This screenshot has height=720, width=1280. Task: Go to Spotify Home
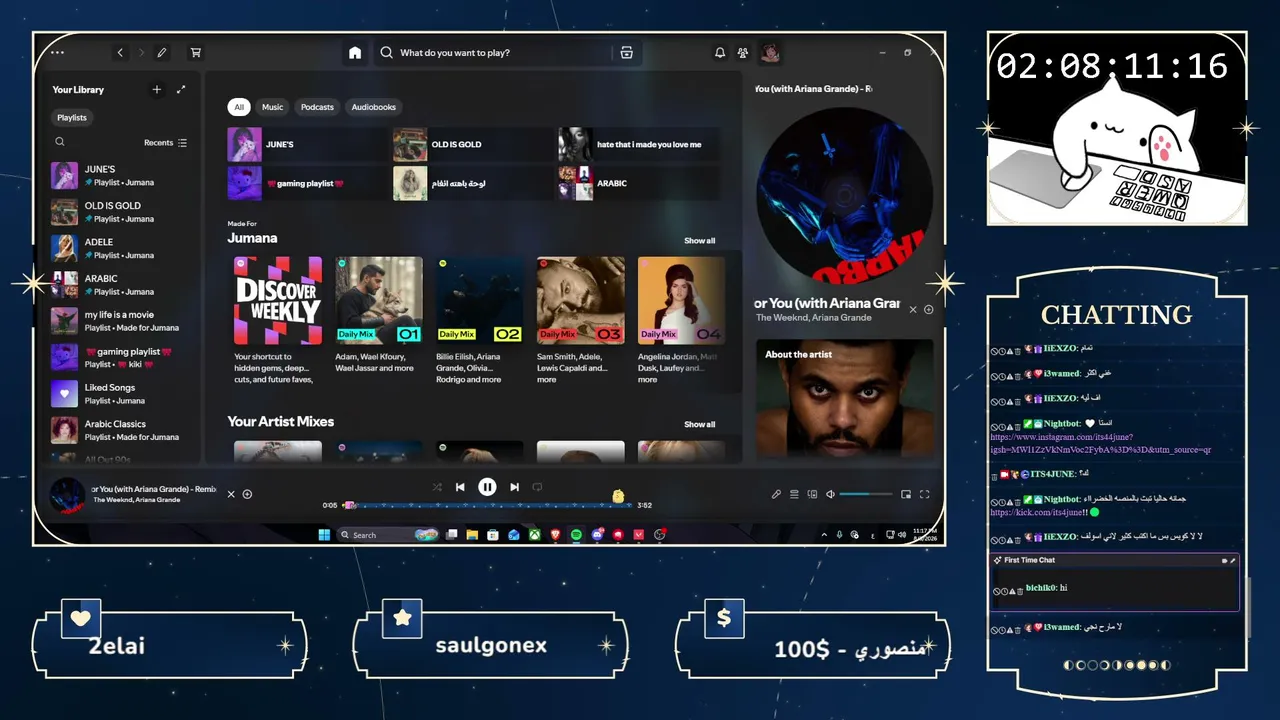coord(355,53)
